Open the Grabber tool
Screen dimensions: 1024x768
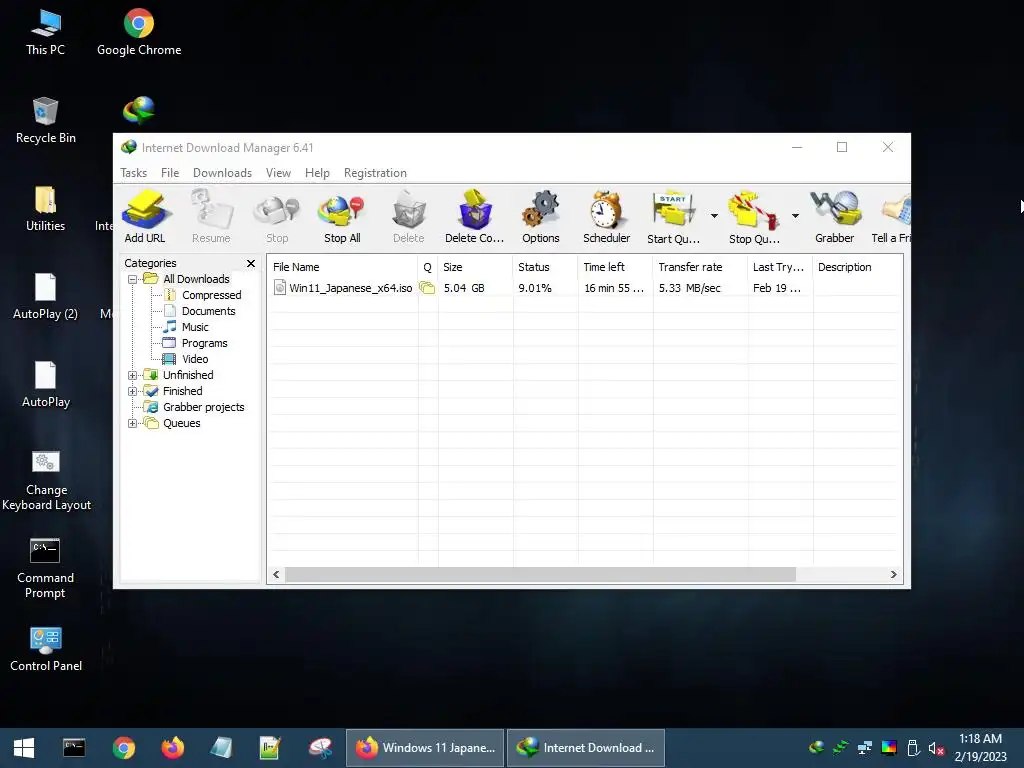[x=835, y=216]
